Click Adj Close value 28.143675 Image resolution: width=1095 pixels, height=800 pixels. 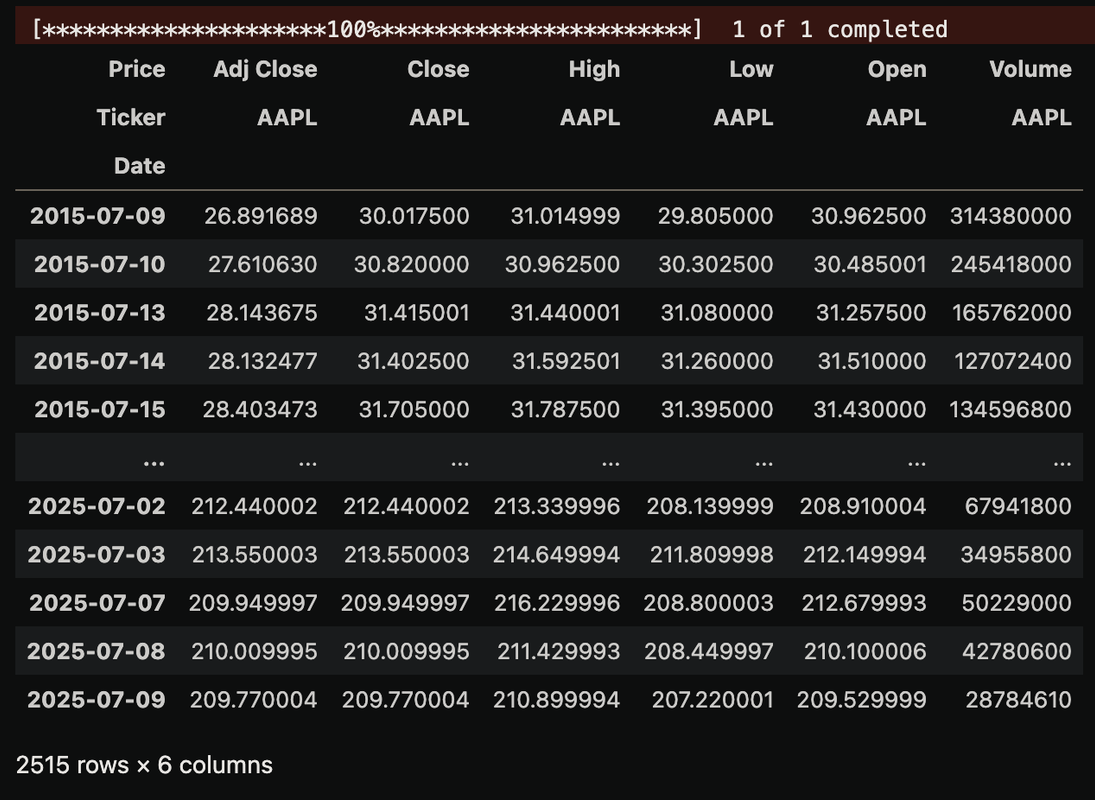[262, 312]
